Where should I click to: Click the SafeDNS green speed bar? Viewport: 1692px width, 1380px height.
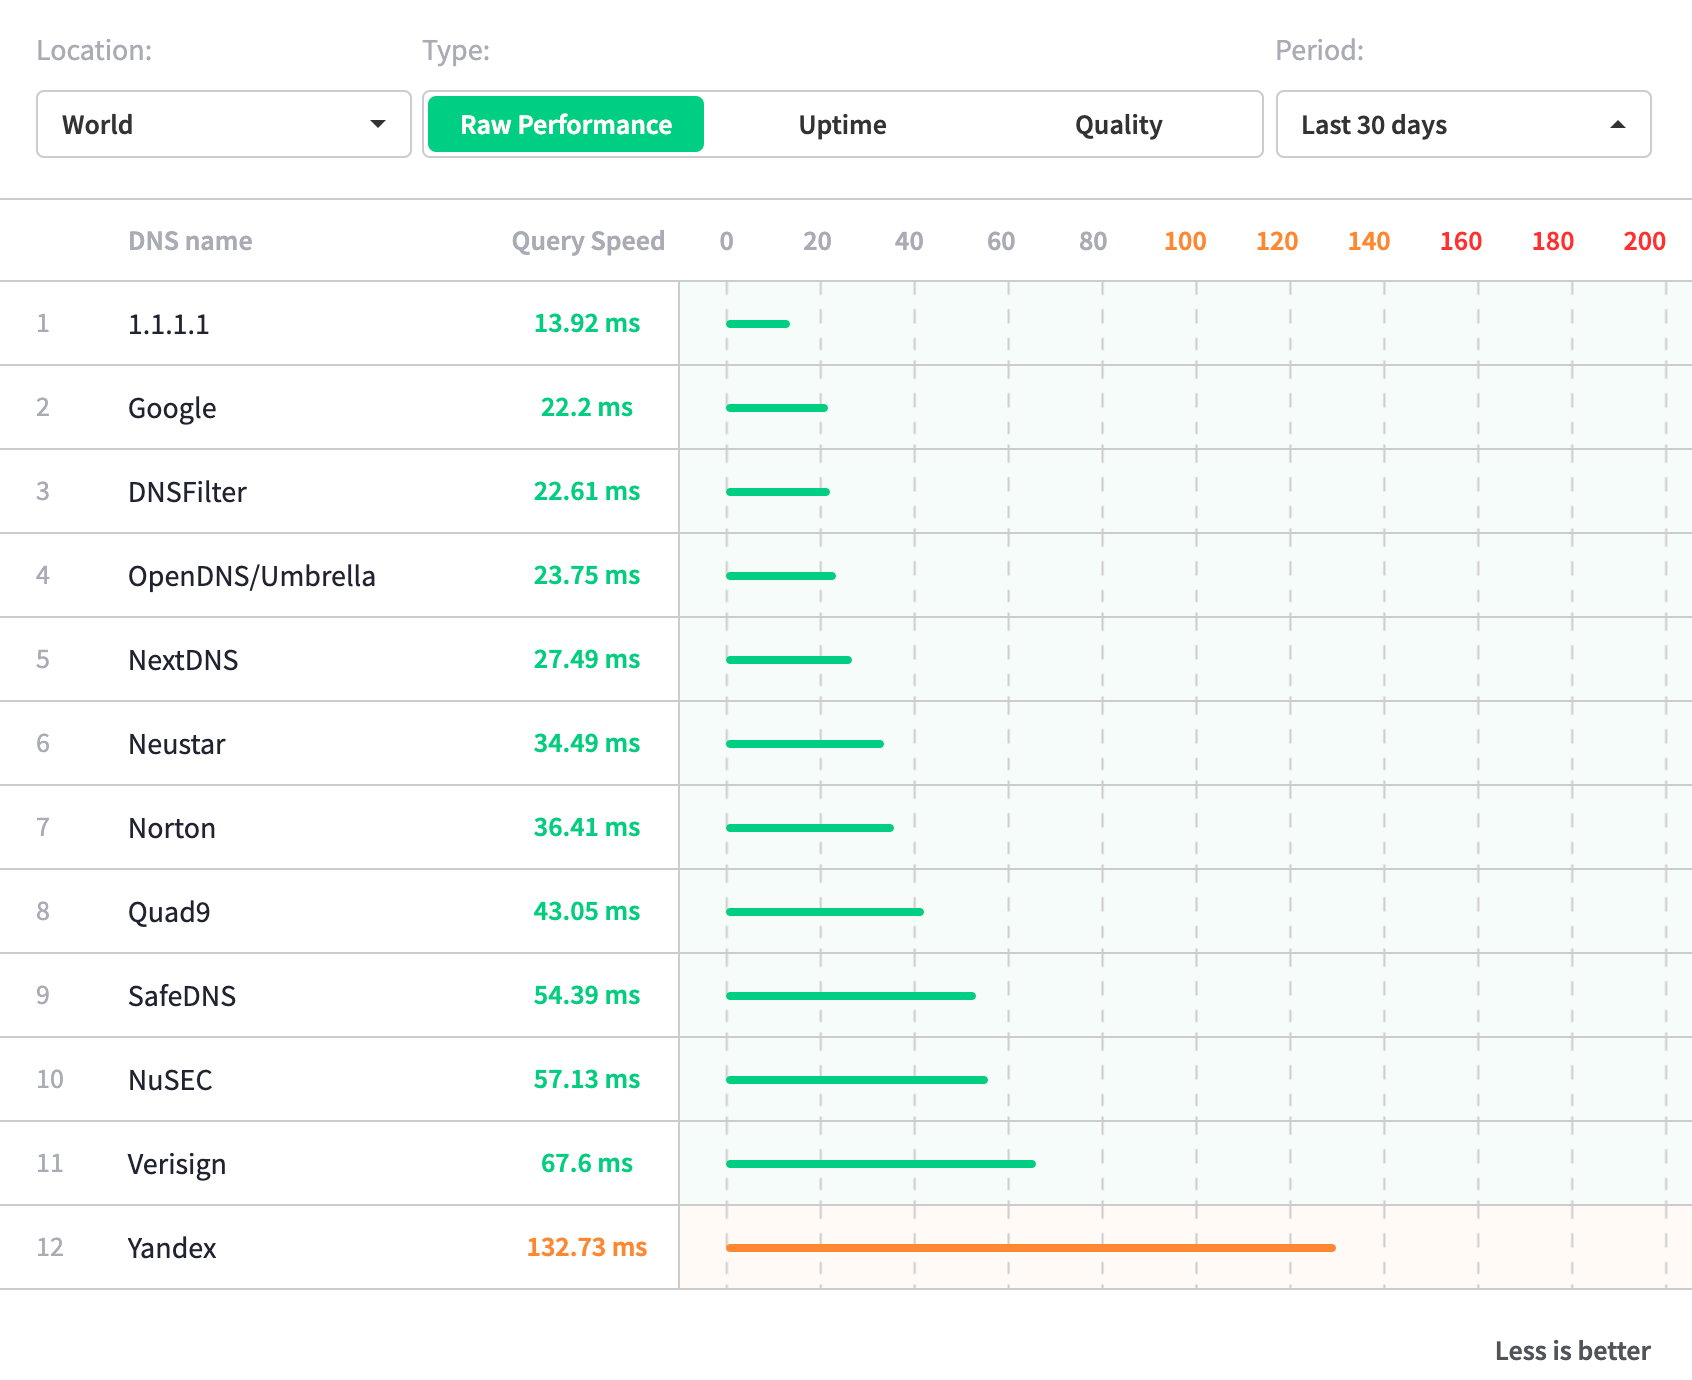[x=850, y=996]
